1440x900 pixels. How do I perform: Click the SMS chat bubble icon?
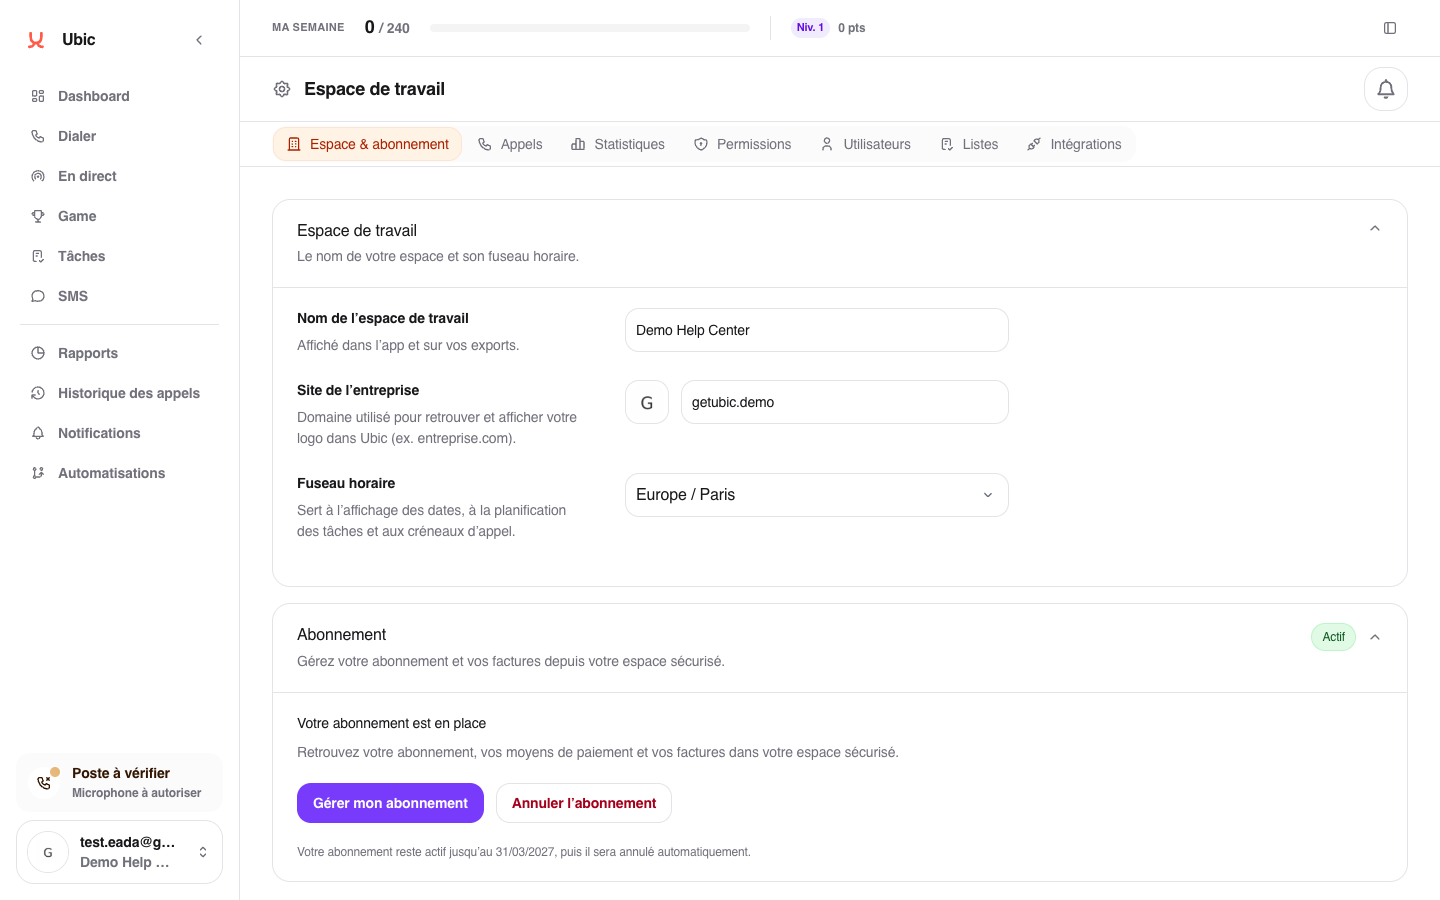[38, 296]
